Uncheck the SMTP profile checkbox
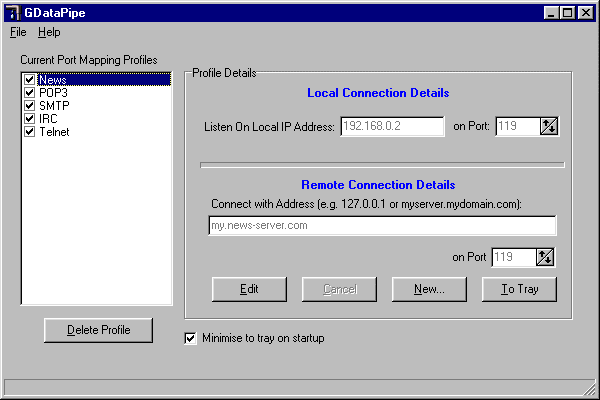 click(x=29, y=105)
